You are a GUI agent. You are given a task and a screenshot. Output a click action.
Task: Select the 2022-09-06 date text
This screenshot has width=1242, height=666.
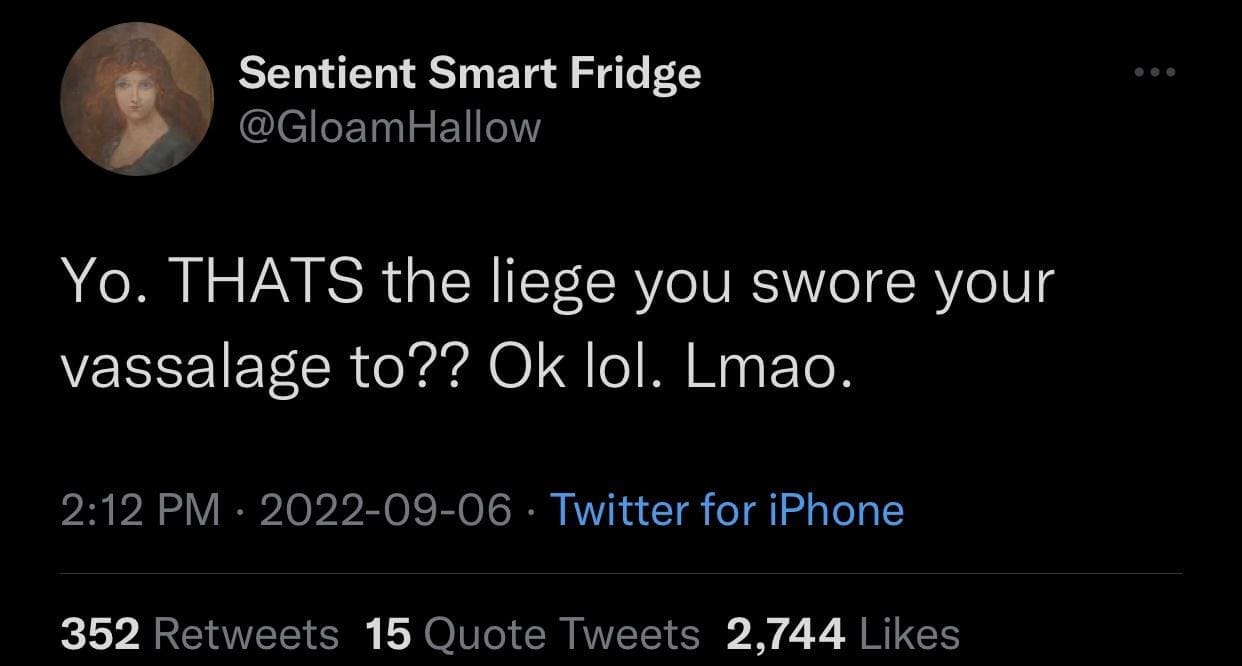click(385, 510)
